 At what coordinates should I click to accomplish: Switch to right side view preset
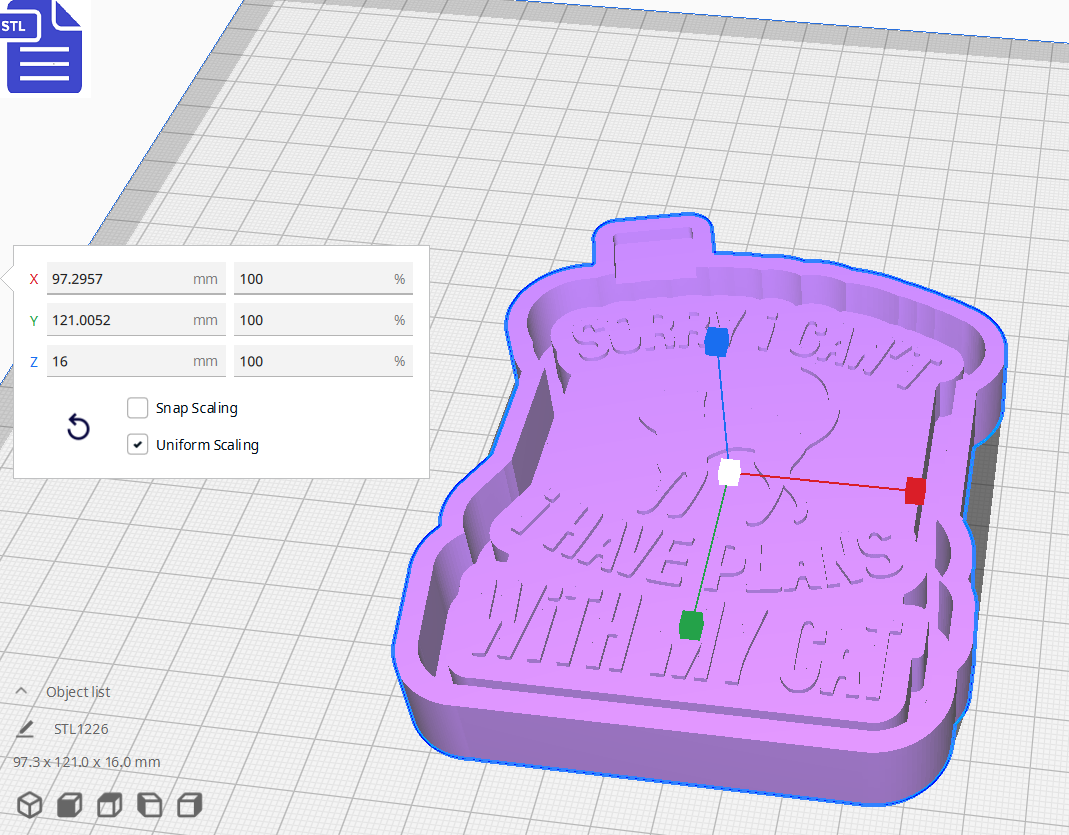pyautogui.click(x=189, y=805)
